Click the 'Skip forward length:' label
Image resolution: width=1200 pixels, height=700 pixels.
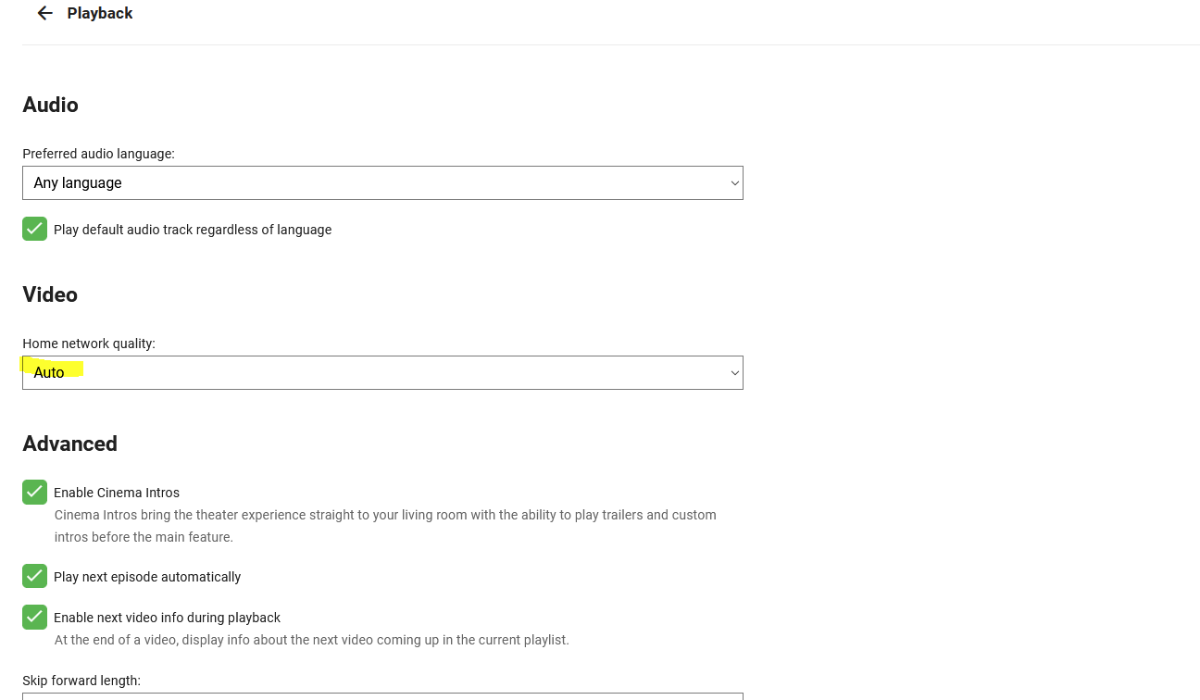tap(82, 681)
